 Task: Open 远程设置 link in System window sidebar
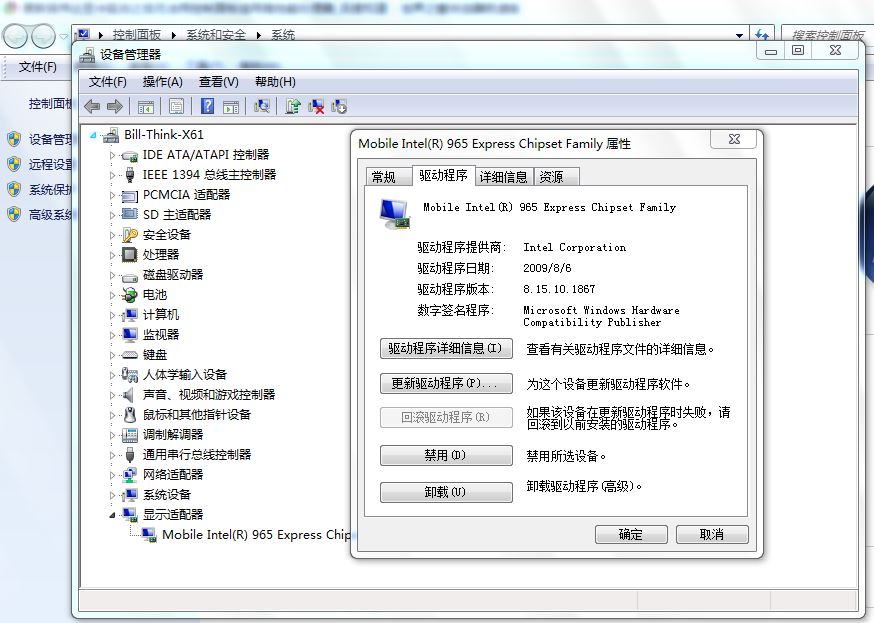click(x=50, y=164)
